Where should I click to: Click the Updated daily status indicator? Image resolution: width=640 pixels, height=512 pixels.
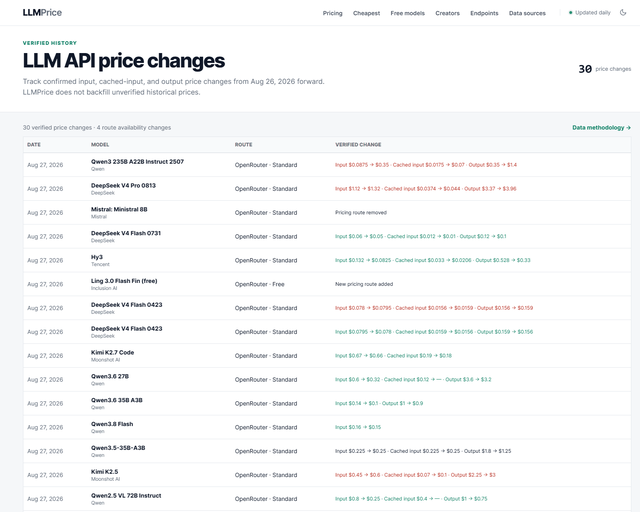590,13
